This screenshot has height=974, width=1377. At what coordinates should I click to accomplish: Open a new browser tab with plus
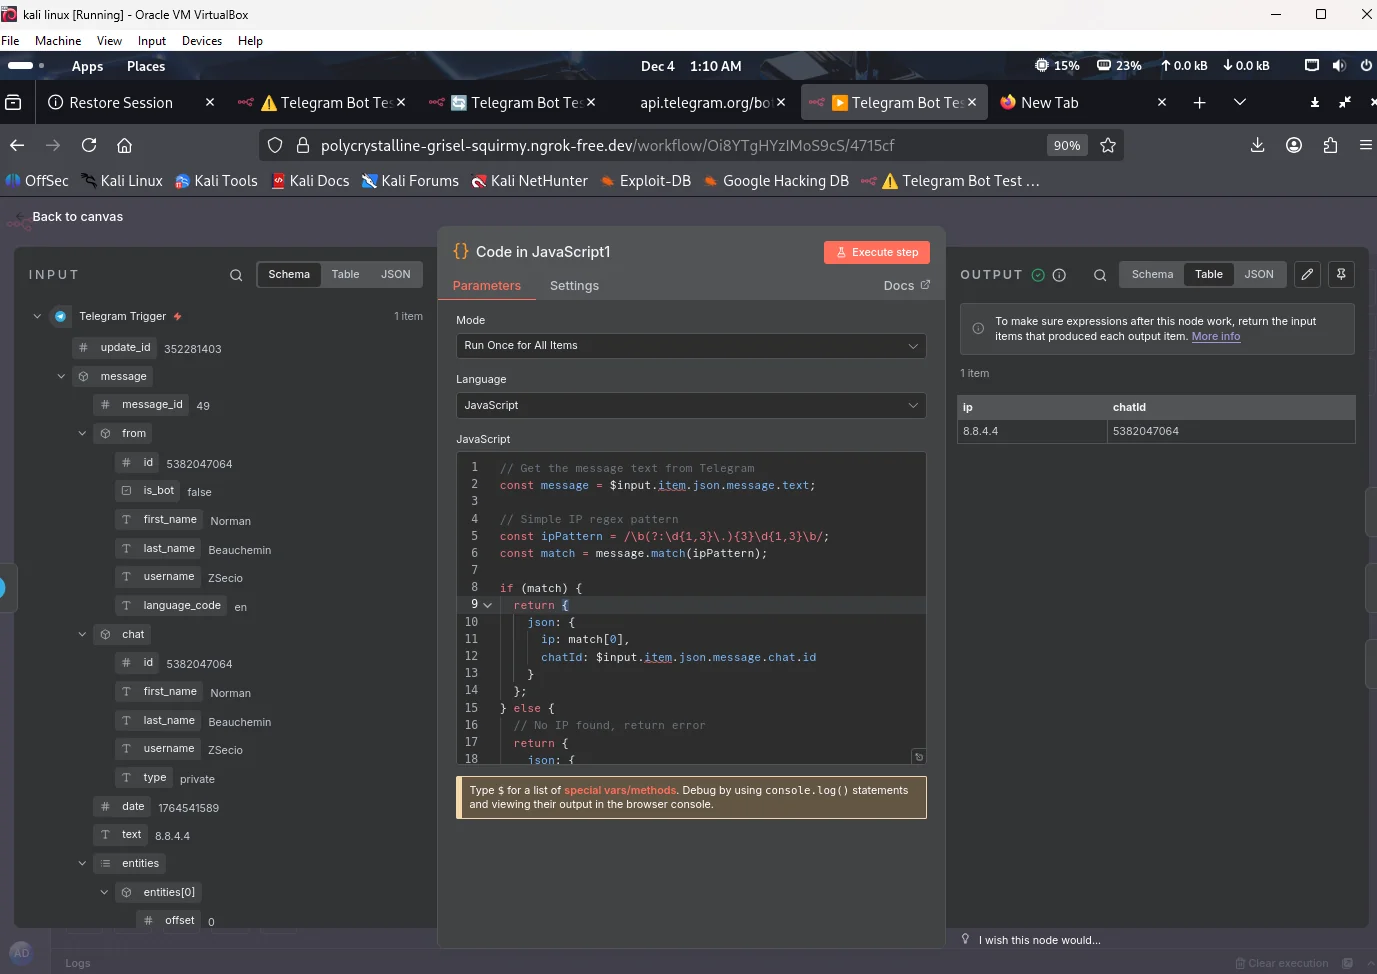click(x=1199, y=102)
